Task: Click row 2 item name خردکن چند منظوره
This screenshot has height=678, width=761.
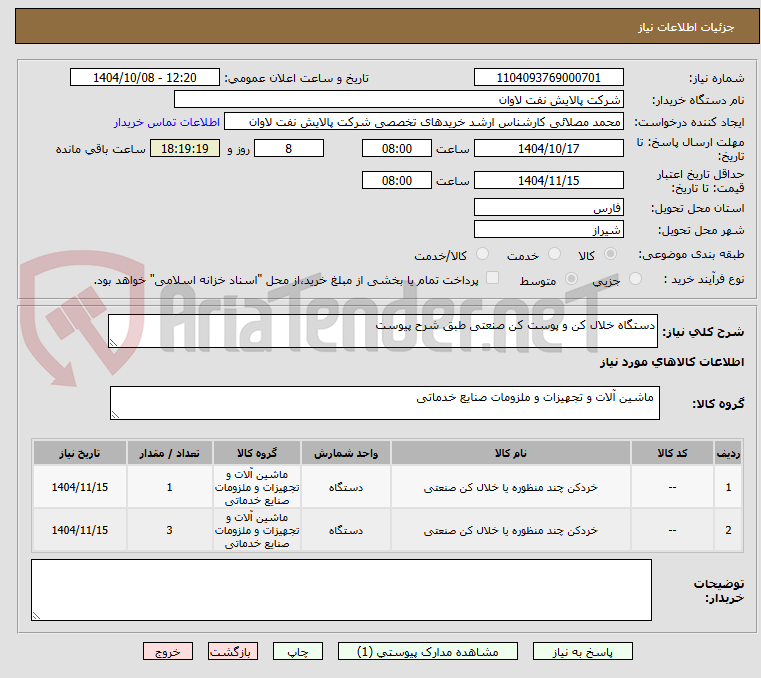Action: coord(511,530)
